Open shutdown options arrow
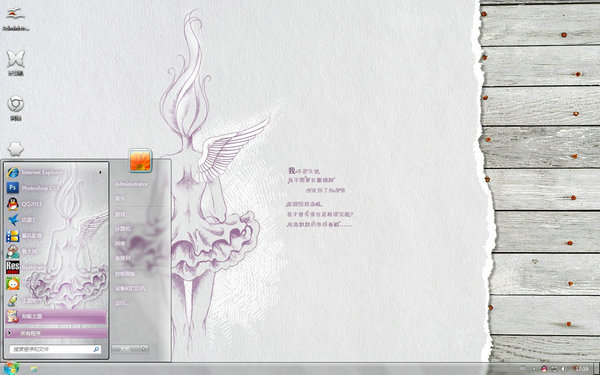 (144, 349)
